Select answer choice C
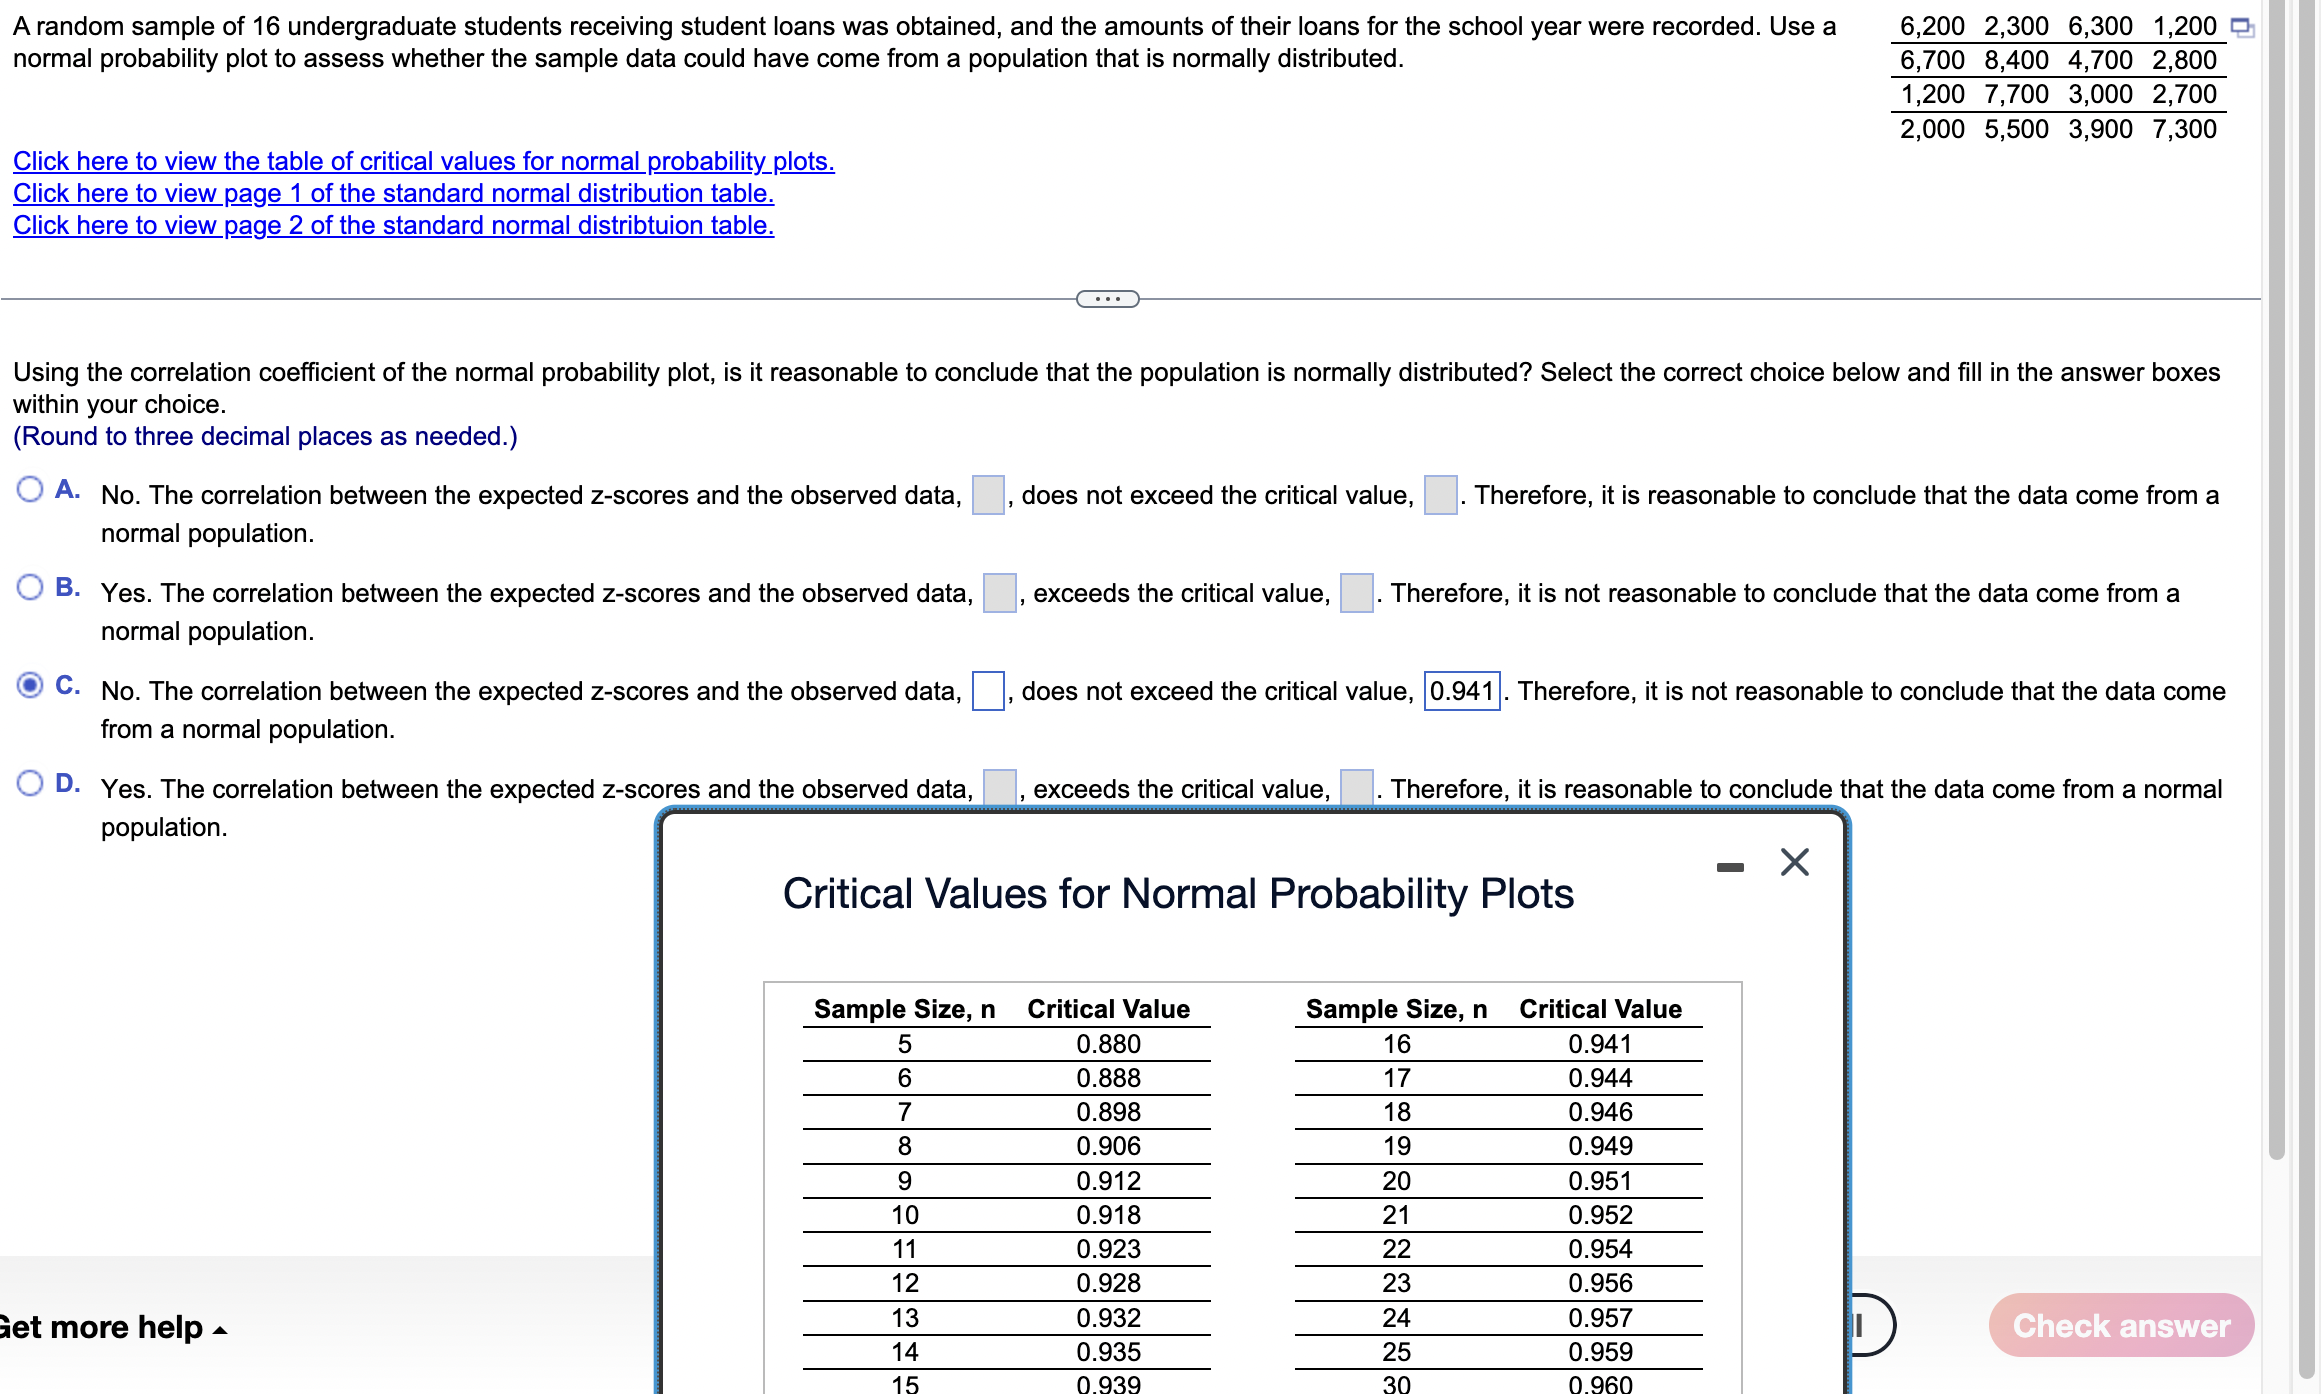 30,685
